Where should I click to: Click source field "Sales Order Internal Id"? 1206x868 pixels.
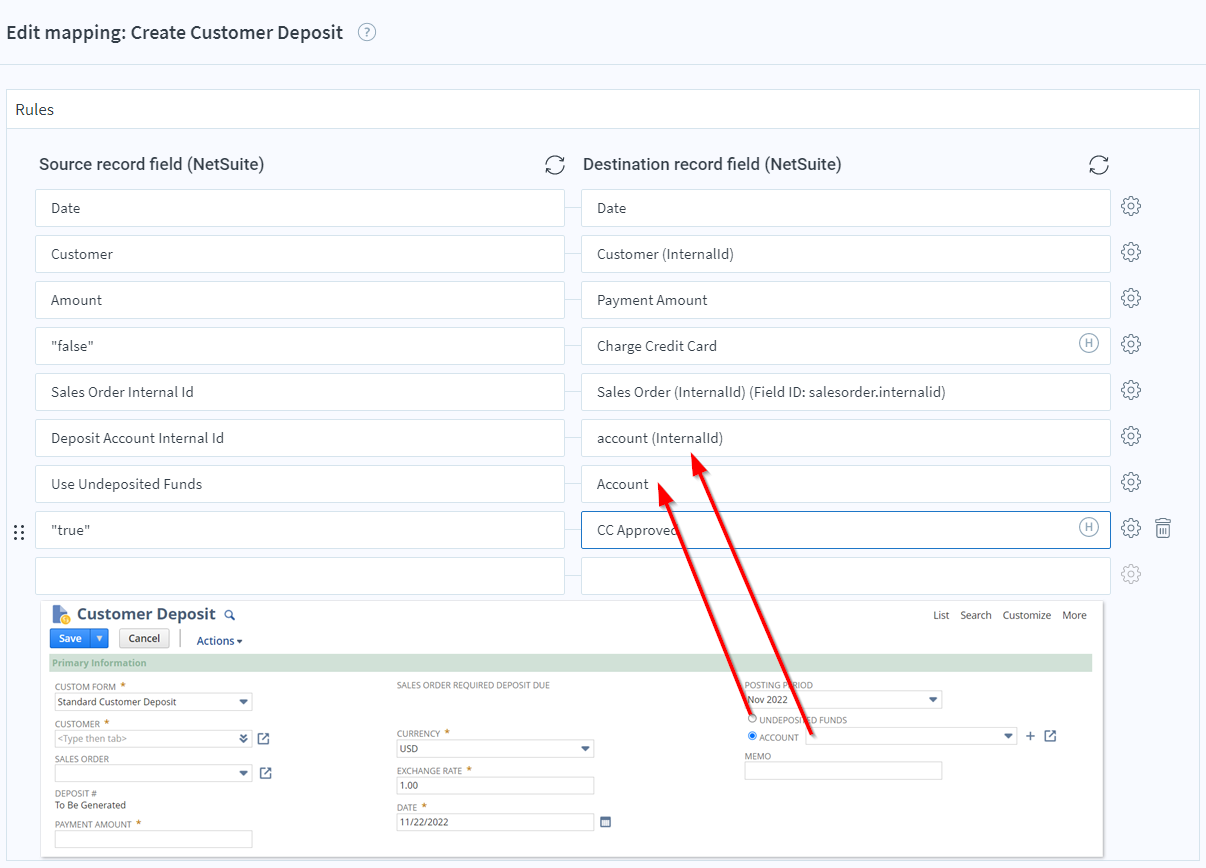point(300,392)
